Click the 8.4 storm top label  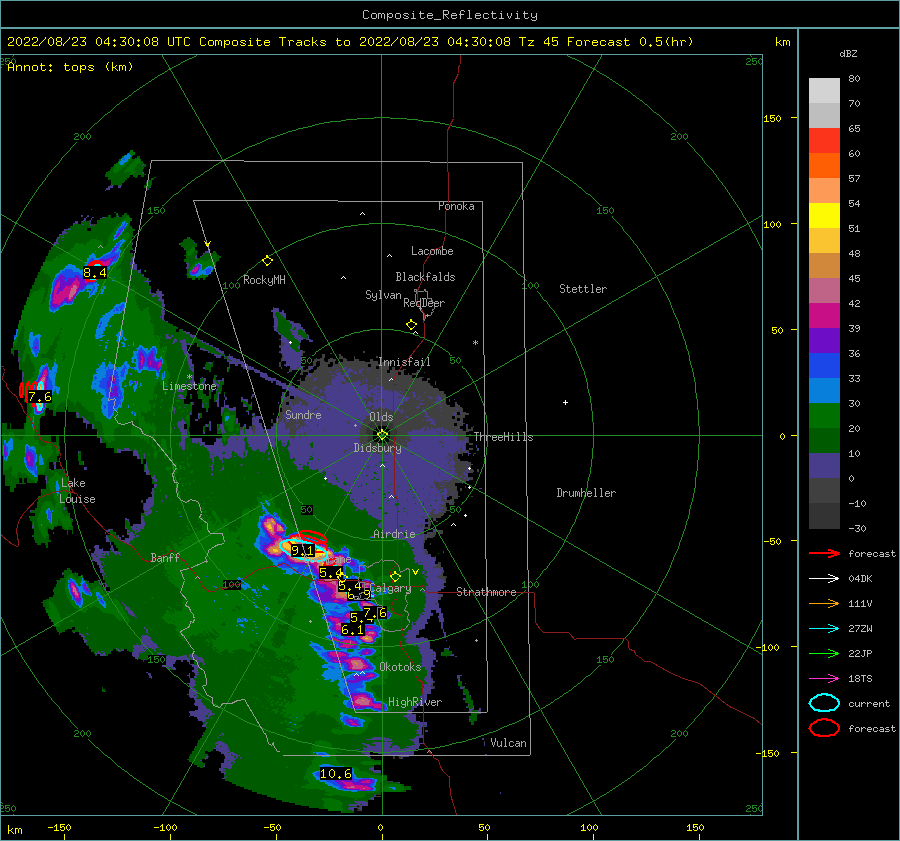tap(95, 273)
